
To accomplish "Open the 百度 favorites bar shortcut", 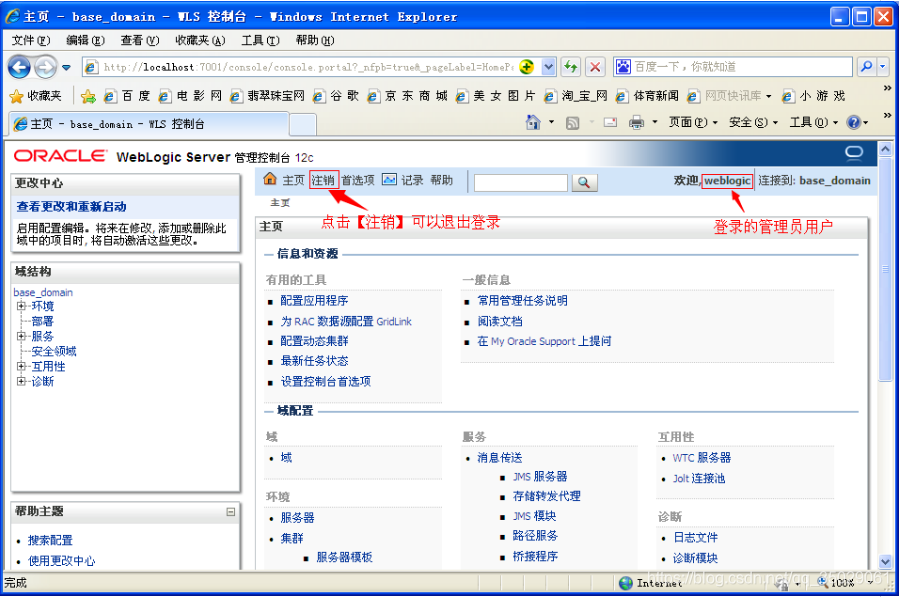I will pos(128,96).
